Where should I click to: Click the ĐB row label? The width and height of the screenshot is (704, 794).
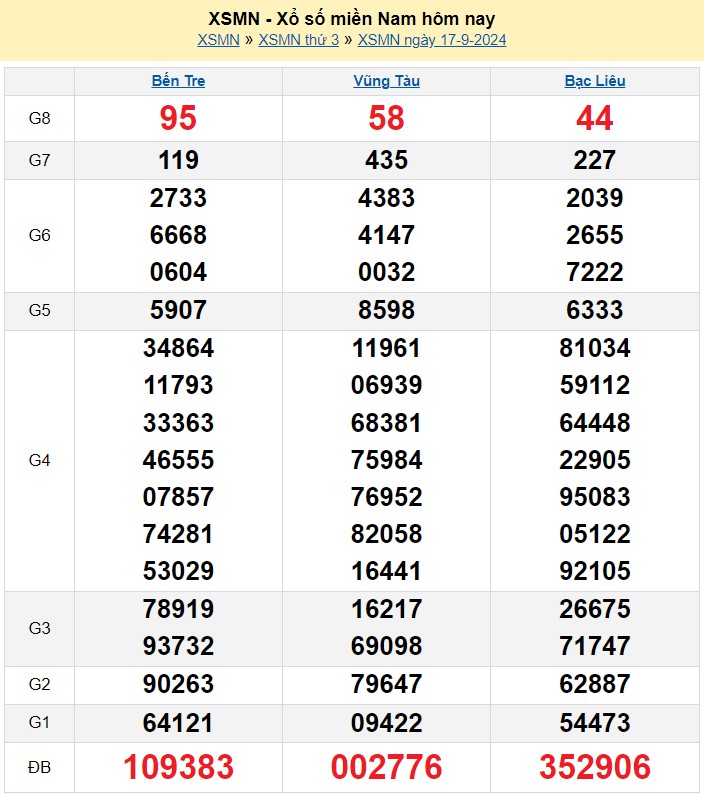[39, 767]
